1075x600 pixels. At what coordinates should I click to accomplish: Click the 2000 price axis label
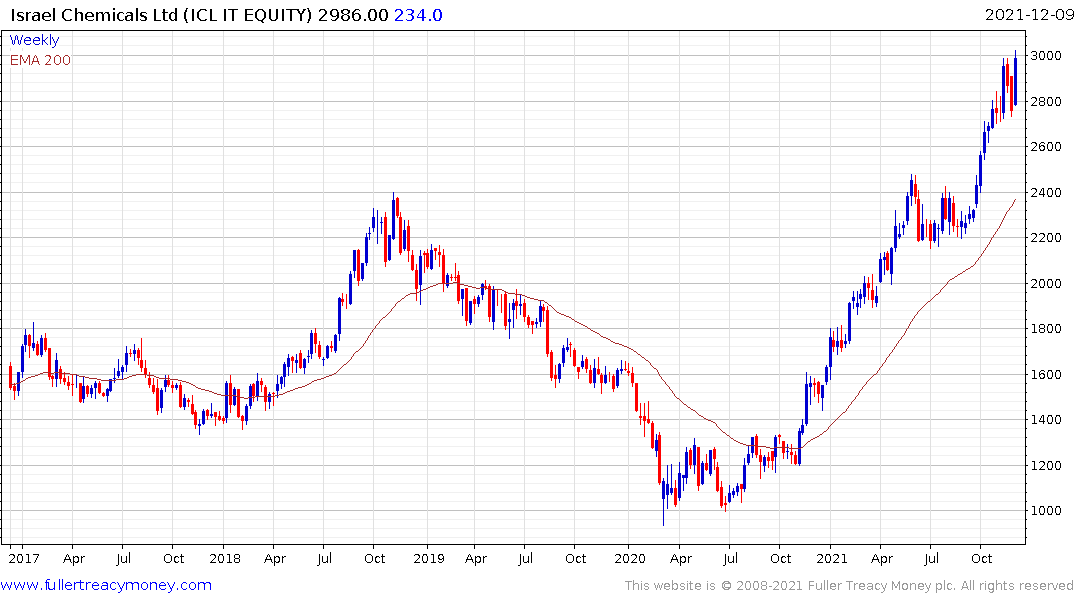tap(1046, 283)
